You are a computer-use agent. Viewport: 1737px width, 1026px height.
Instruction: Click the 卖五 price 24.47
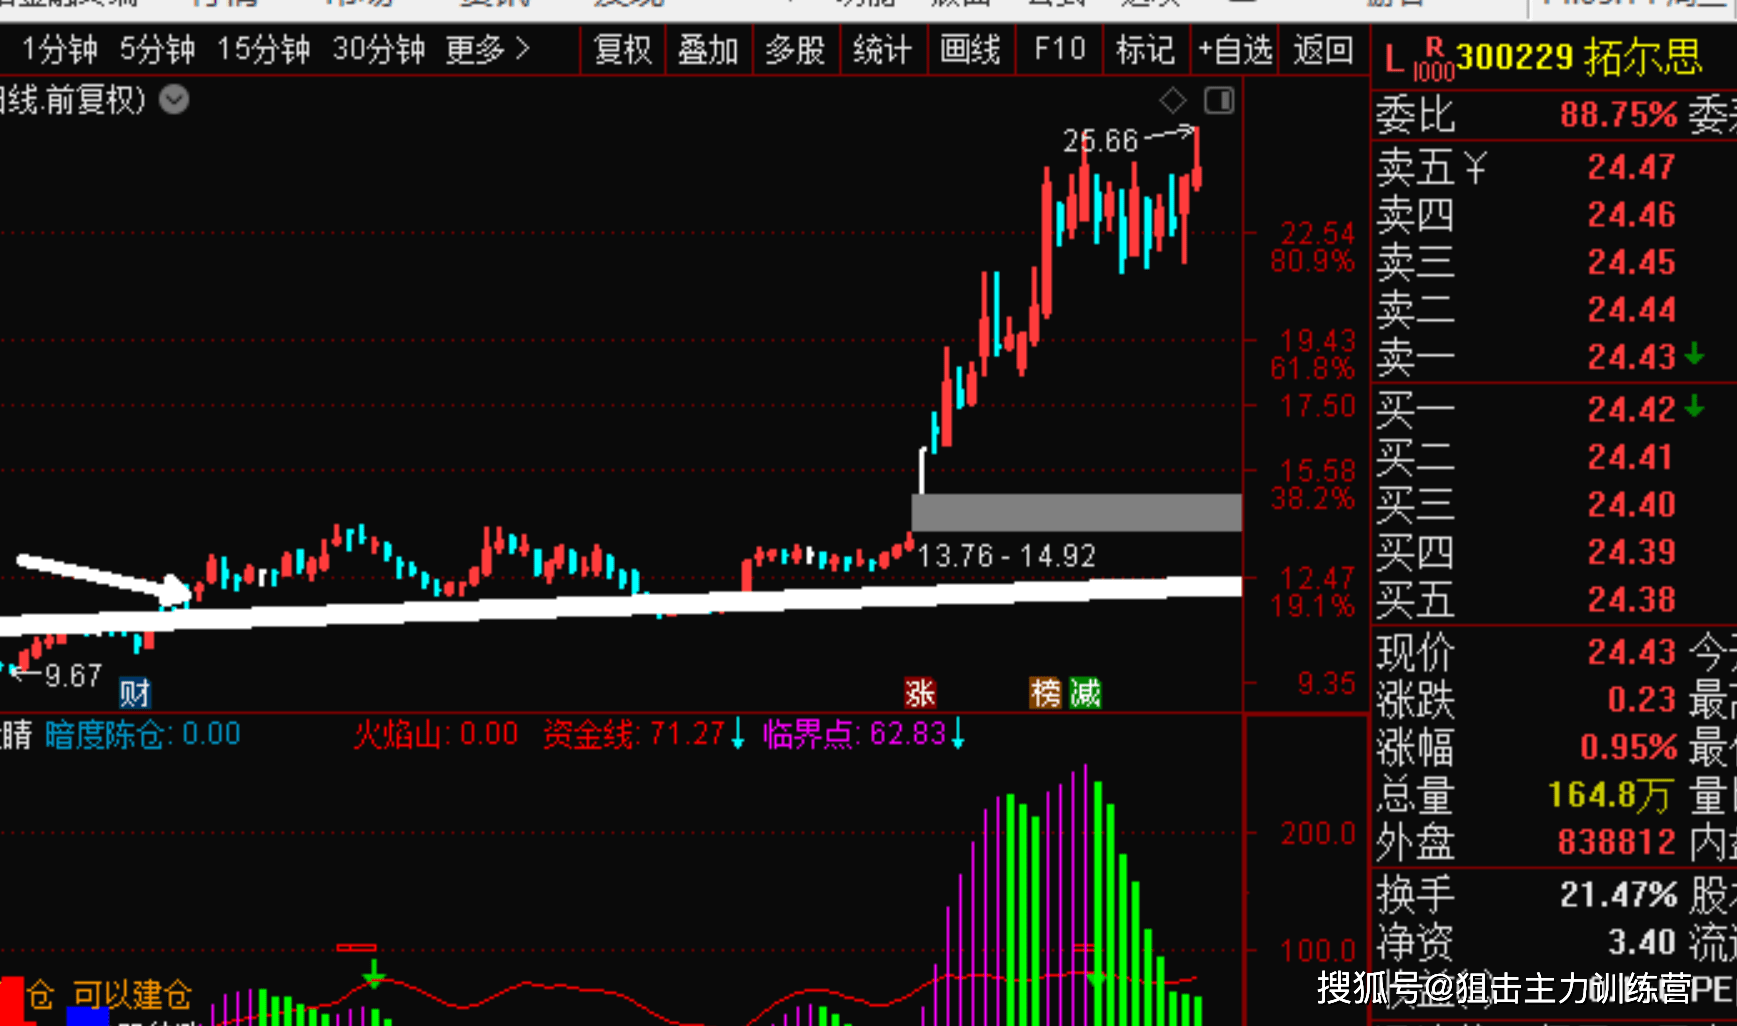click(1631, 167)
